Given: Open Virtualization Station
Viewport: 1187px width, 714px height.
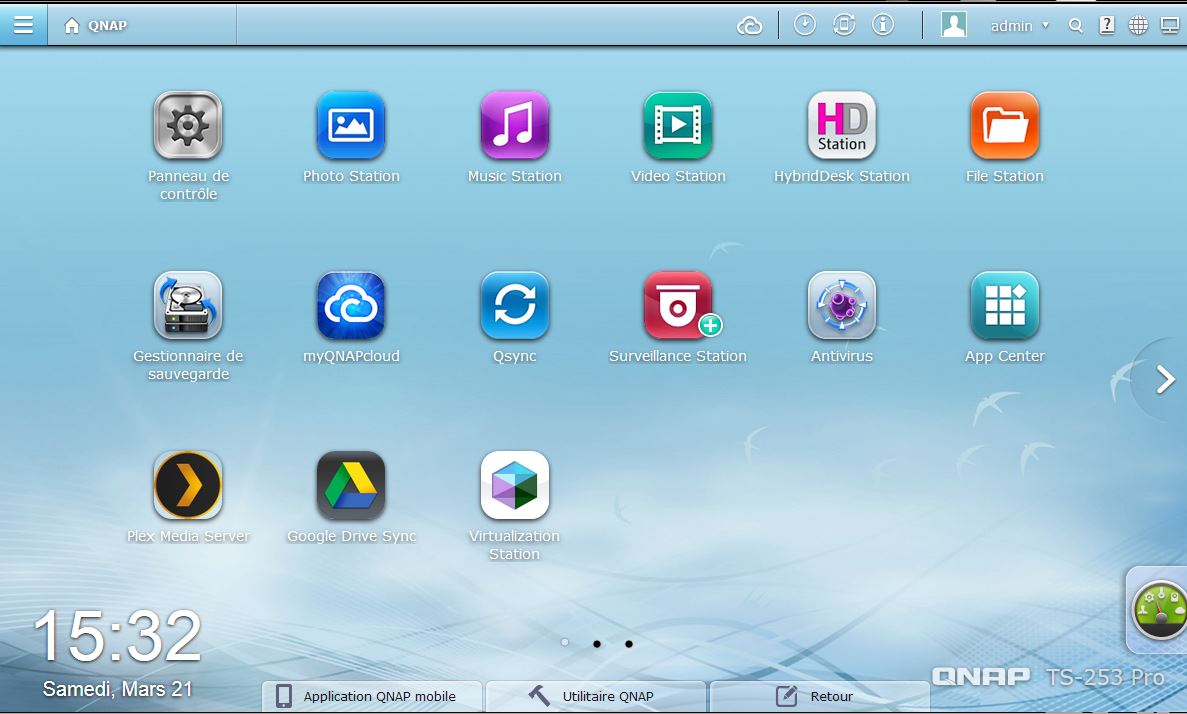Looking at the screenshot, I should 514,486.
